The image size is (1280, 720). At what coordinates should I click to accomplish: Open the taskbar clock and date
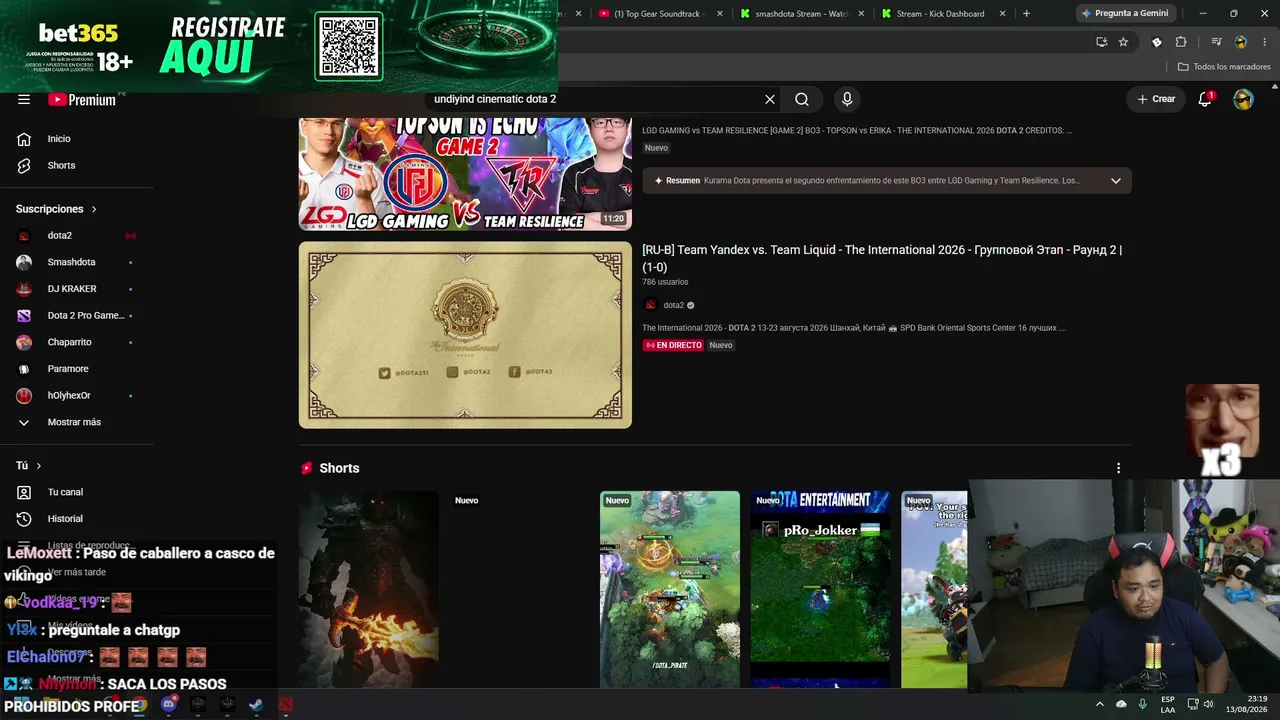click(1244, 704)
